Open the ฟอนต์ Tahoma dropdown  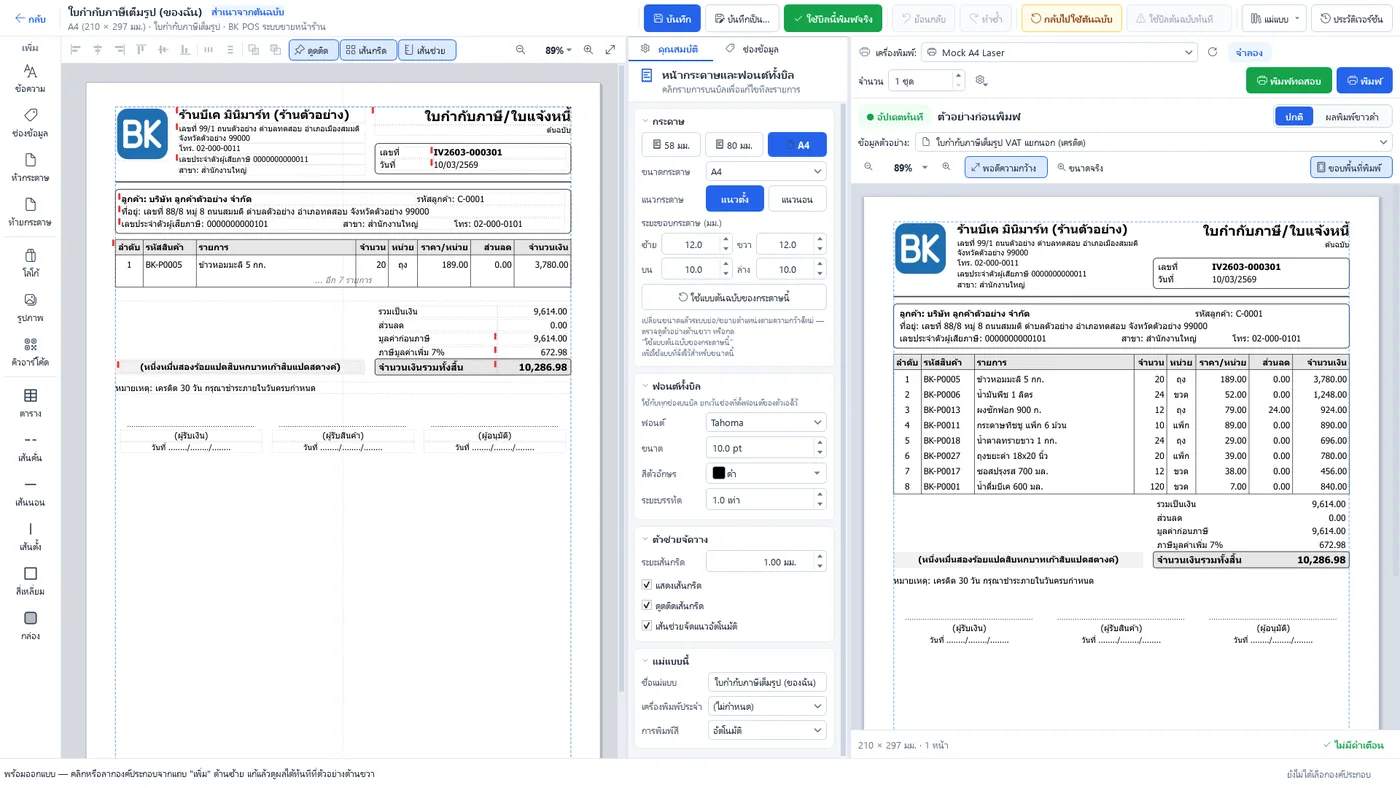point(766,423)
